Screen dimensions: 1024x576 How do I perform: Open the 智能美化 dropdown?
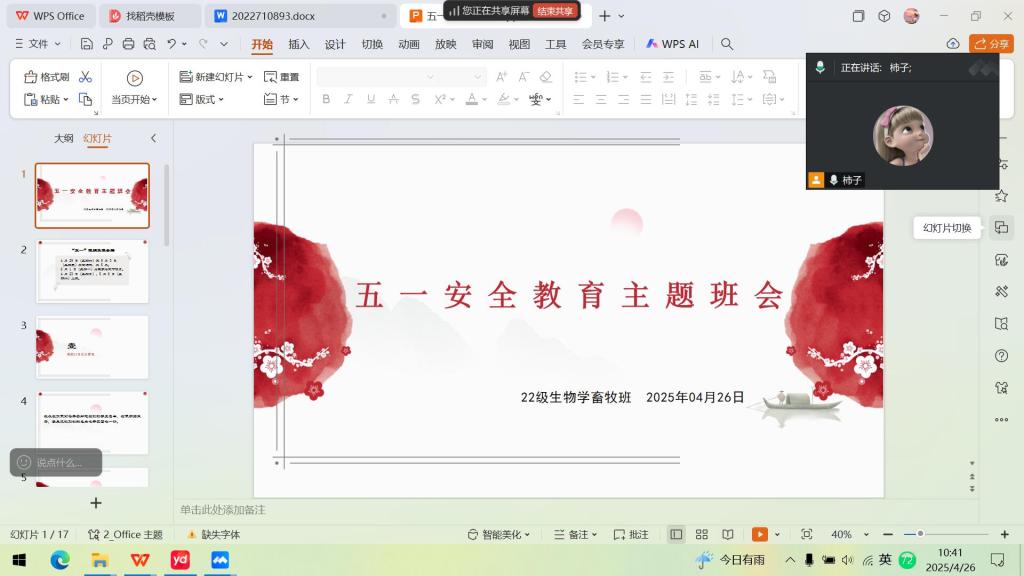tap(500, 535)
